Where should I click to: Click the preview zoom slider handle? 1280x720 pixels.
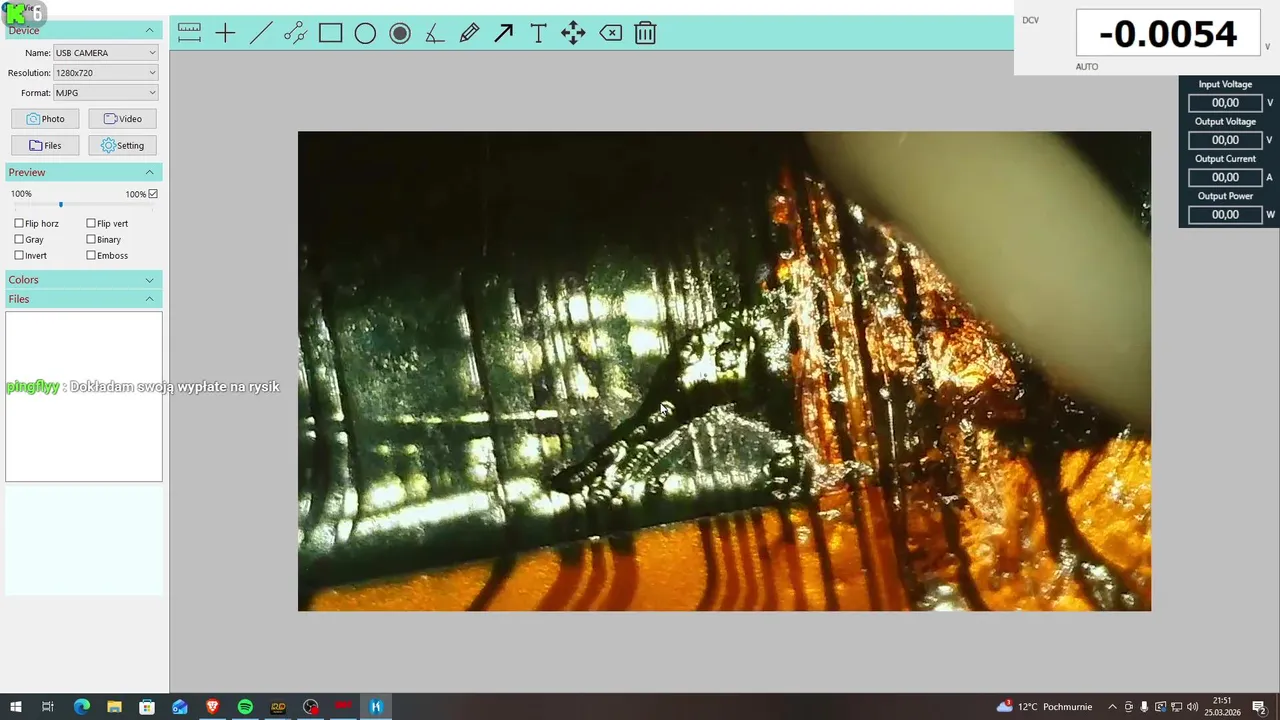pos(60,205)
